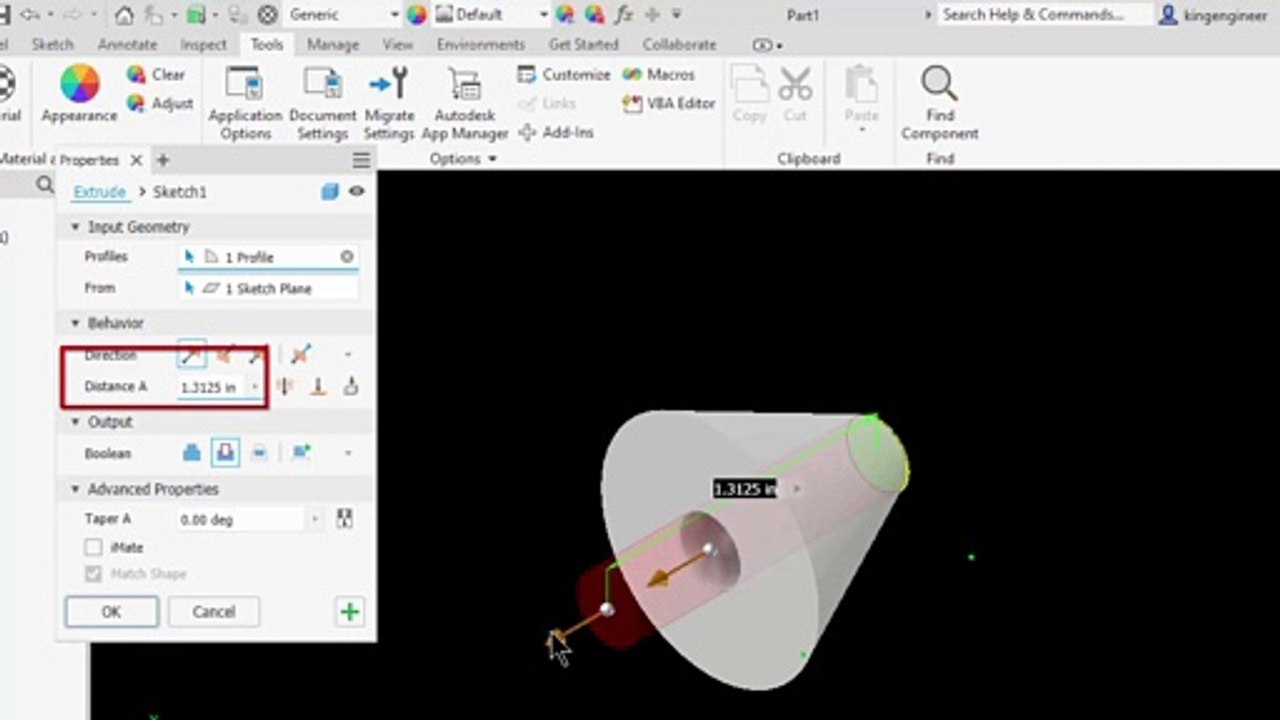Switch to the Inspect tab

[x=203, y=44]
